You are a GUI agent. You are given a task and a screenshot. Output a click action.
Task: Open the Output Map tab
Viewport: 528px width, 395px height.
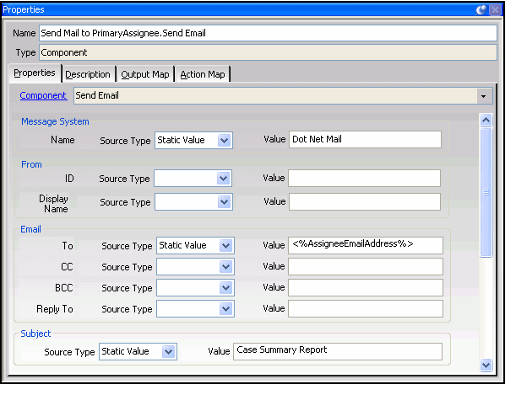click(x=145, y=74)
